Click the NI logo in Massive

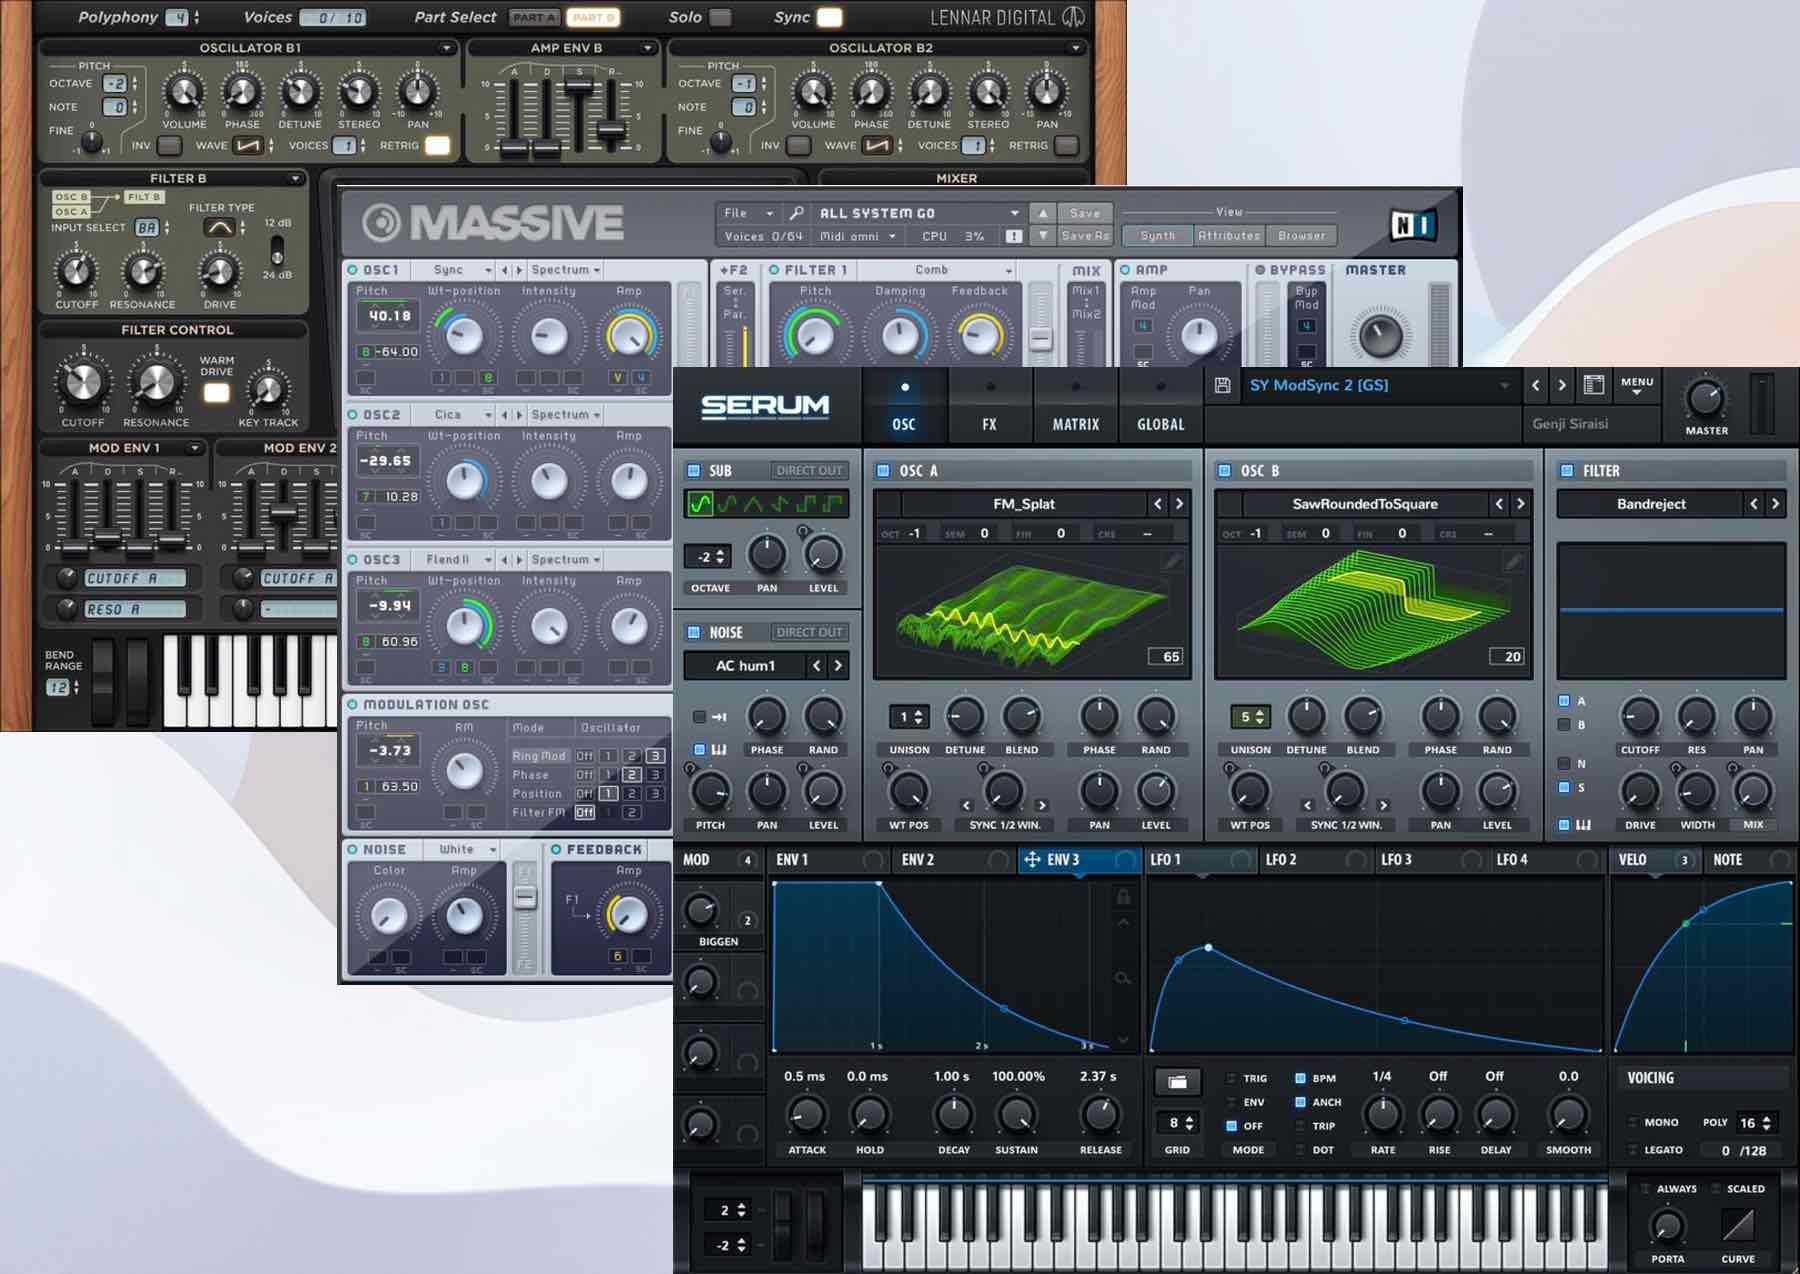pyautogui.click(x=1413, y=225)
